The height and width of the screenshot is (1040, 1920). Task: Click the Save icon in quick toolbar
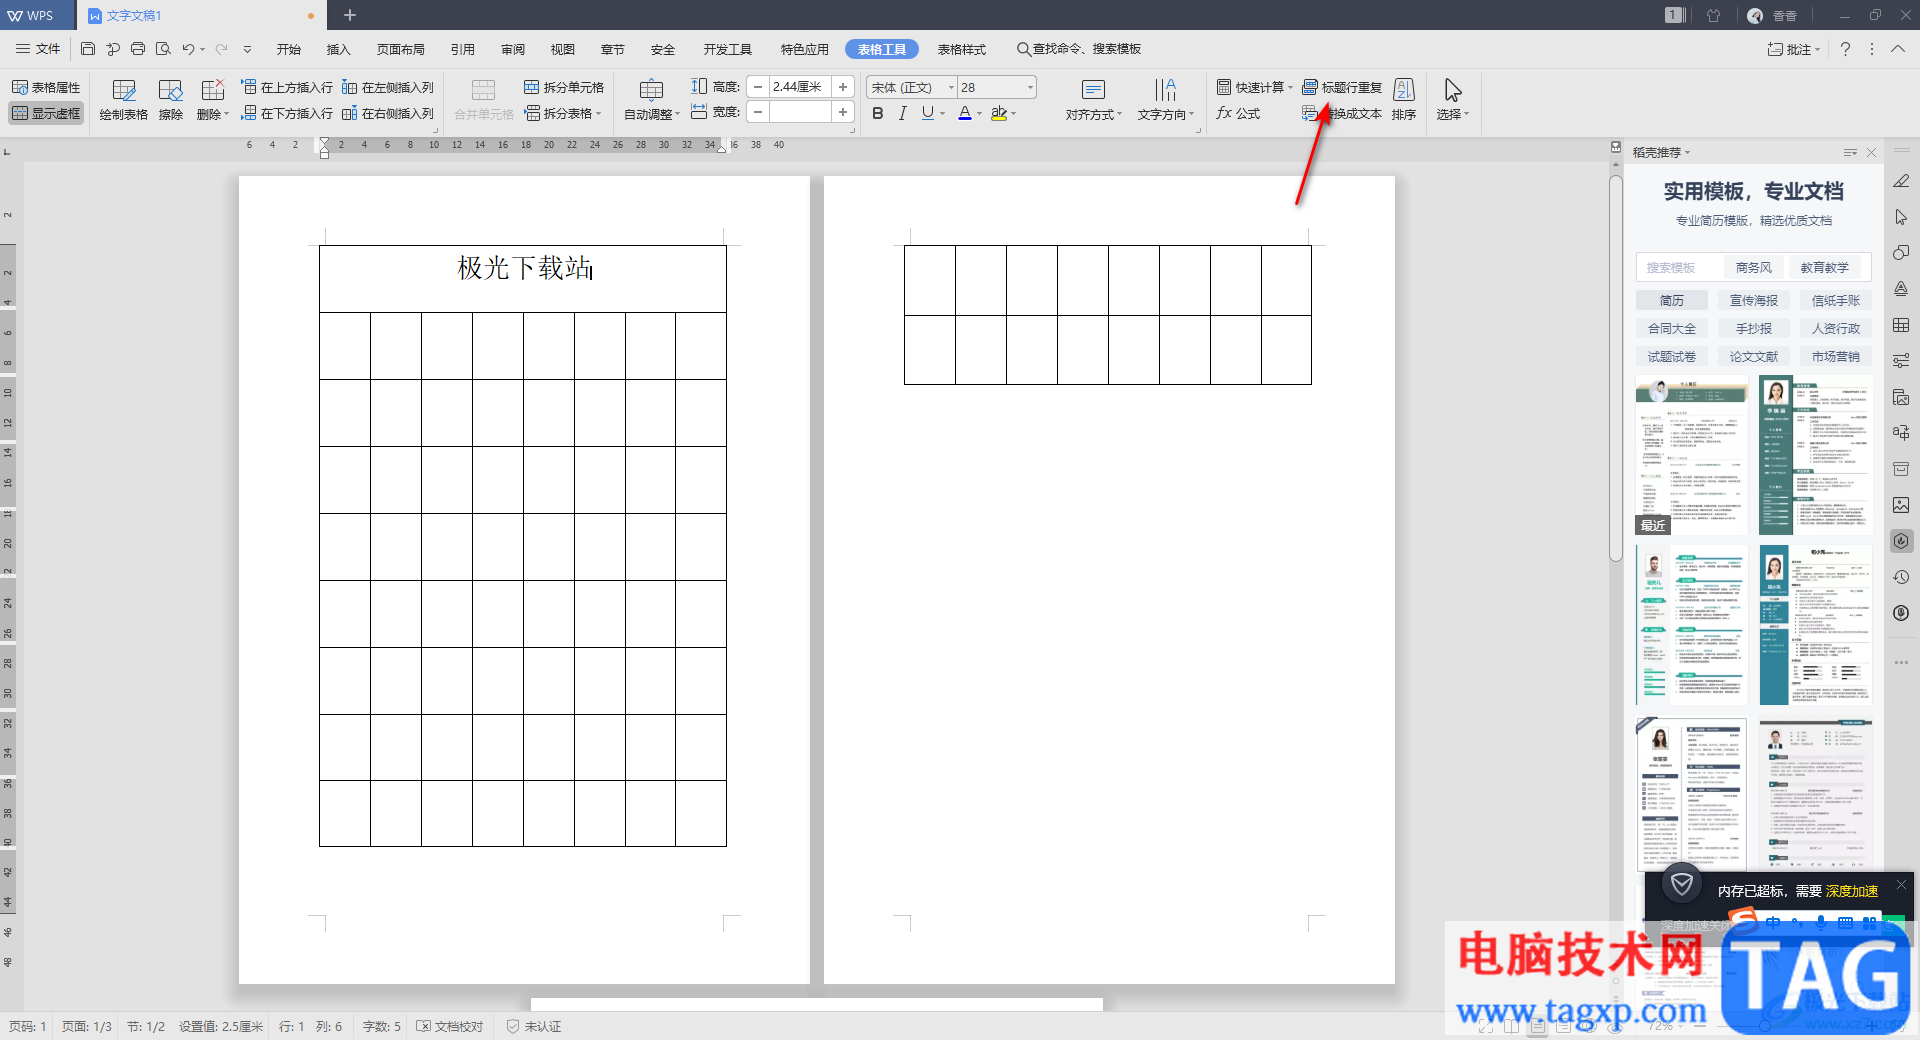pyautogui.click(x=88, y=49)
